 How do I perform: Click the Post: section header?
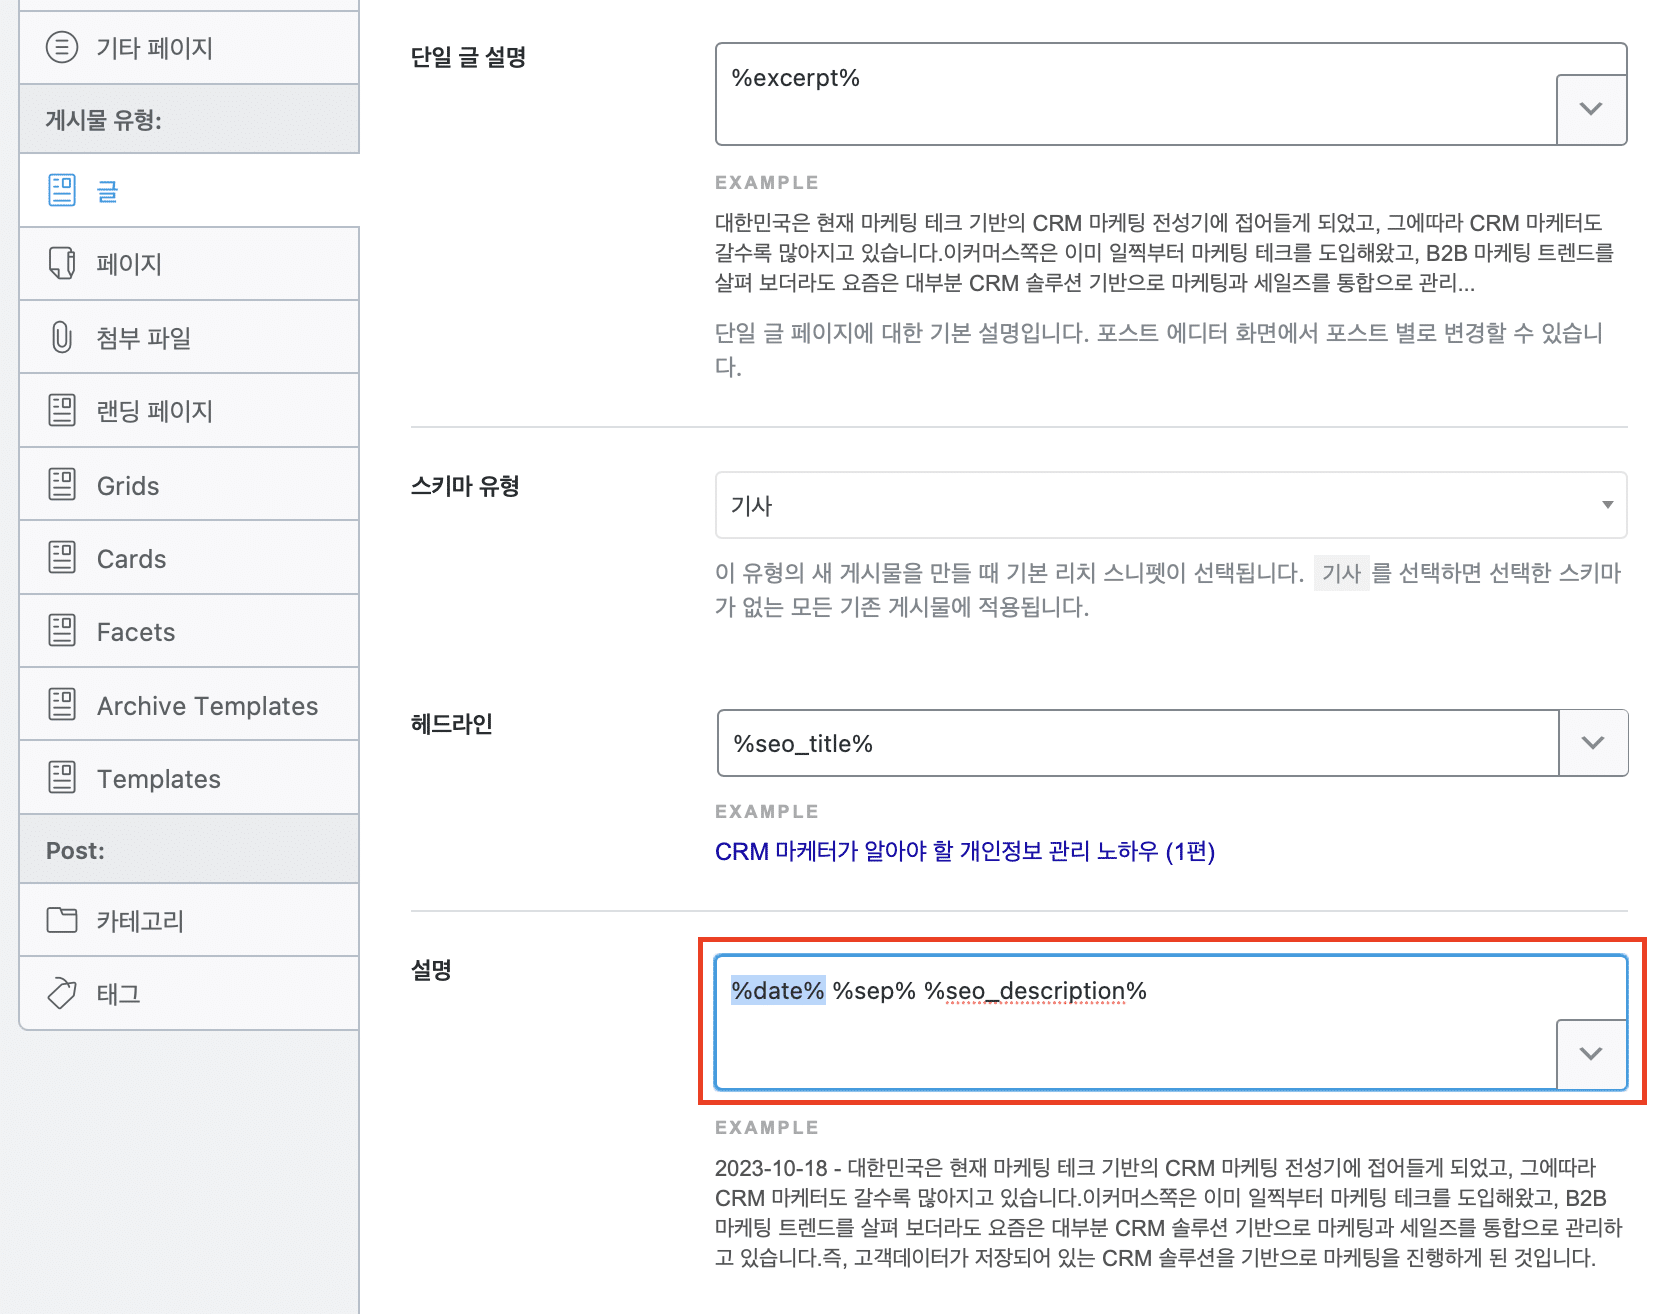coord(189,850)
